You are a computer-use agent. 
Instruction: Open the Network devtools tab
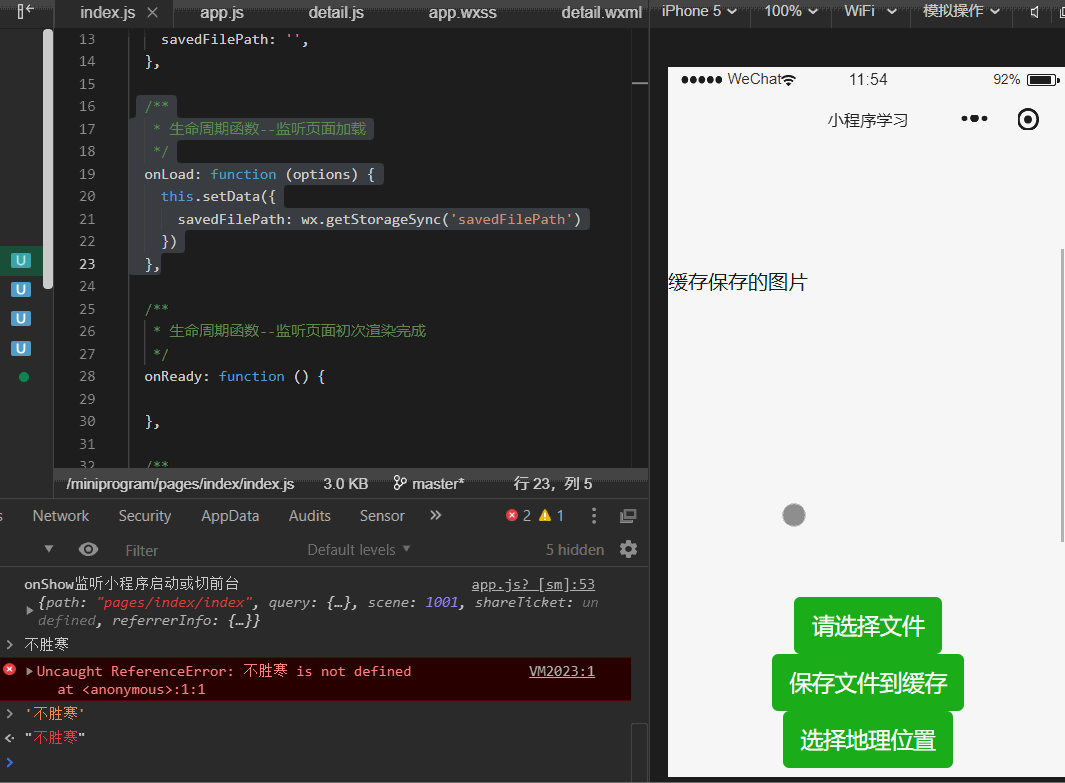(60, 516)
